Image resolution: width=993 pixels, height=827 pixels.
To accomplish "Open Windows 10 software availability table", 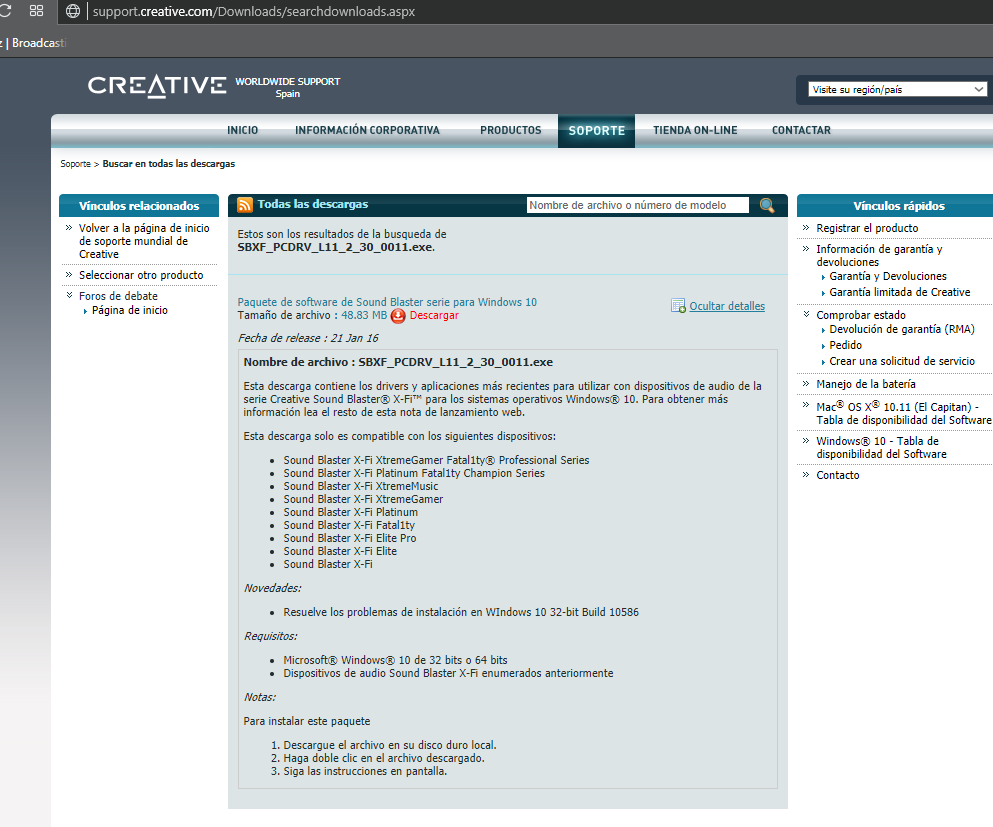I will 881,448.
